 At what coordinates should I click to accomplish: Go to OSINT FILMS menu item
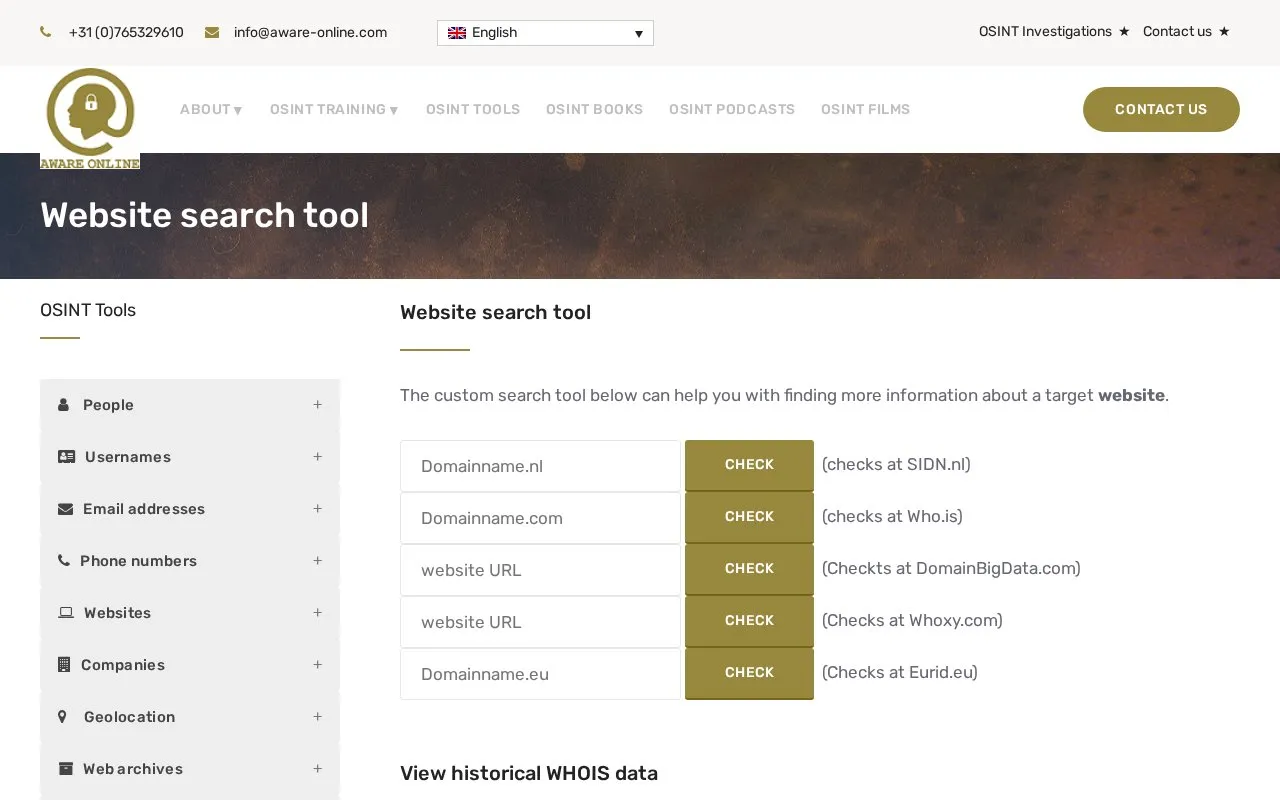point(865,110)
